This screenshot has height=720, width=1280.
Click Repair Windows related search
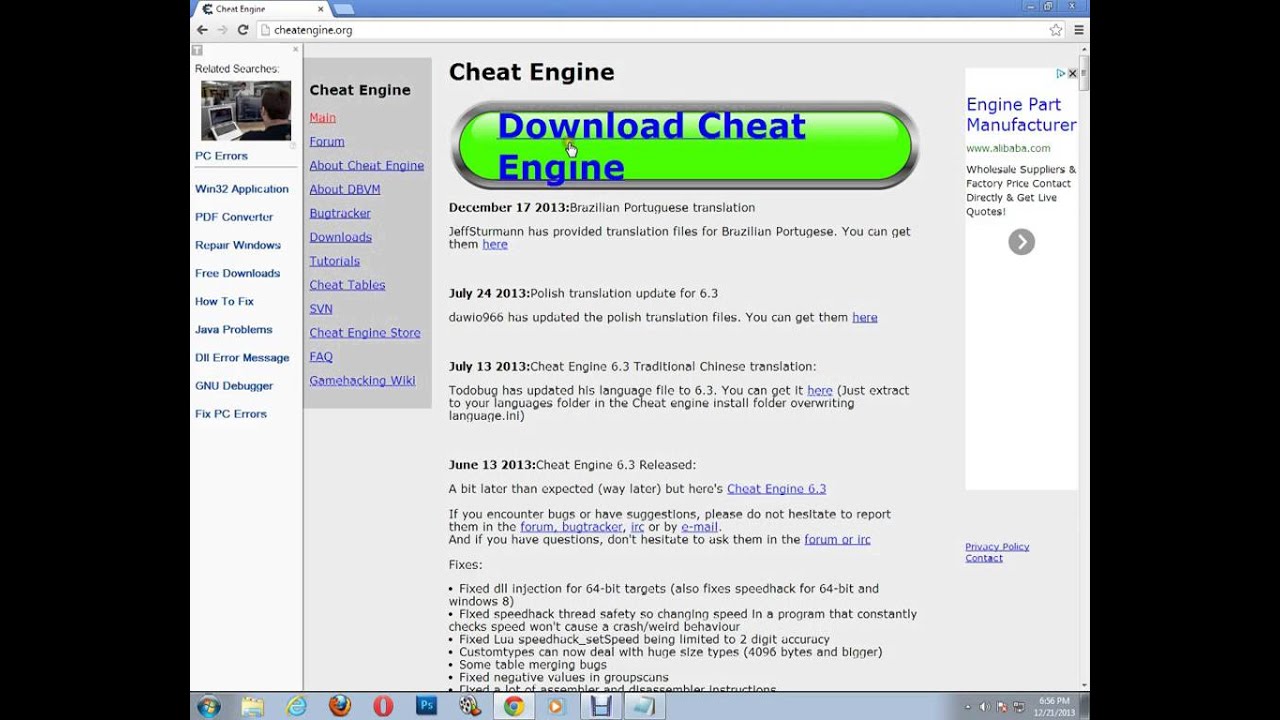click(x=238, y=245)
